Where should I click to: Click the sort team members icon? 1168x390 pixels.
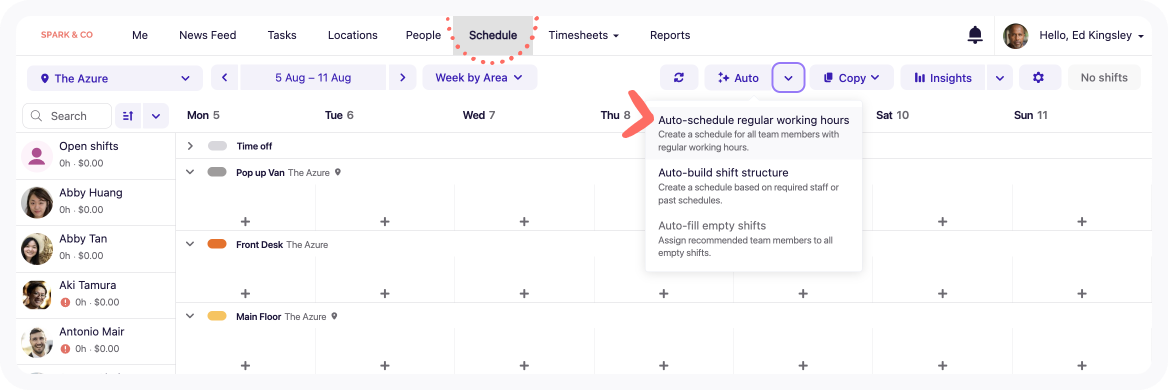click(x=127, y=116)
